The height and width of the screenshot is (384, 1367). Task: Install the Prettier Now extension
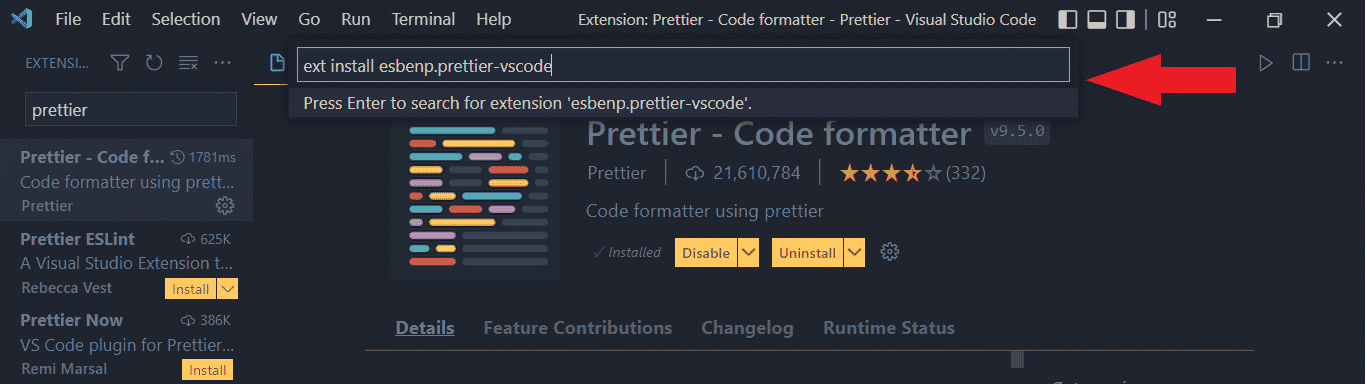[207, 370]
